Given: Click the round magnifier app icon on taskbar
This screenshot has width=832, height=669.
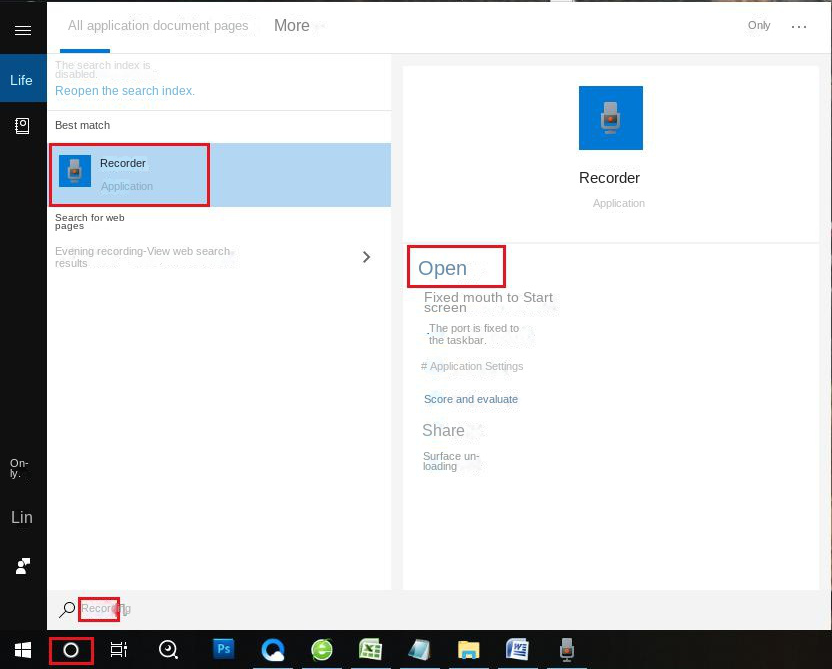Looking at the screenshot, I should pyautogui.click(x=168, y=650).
